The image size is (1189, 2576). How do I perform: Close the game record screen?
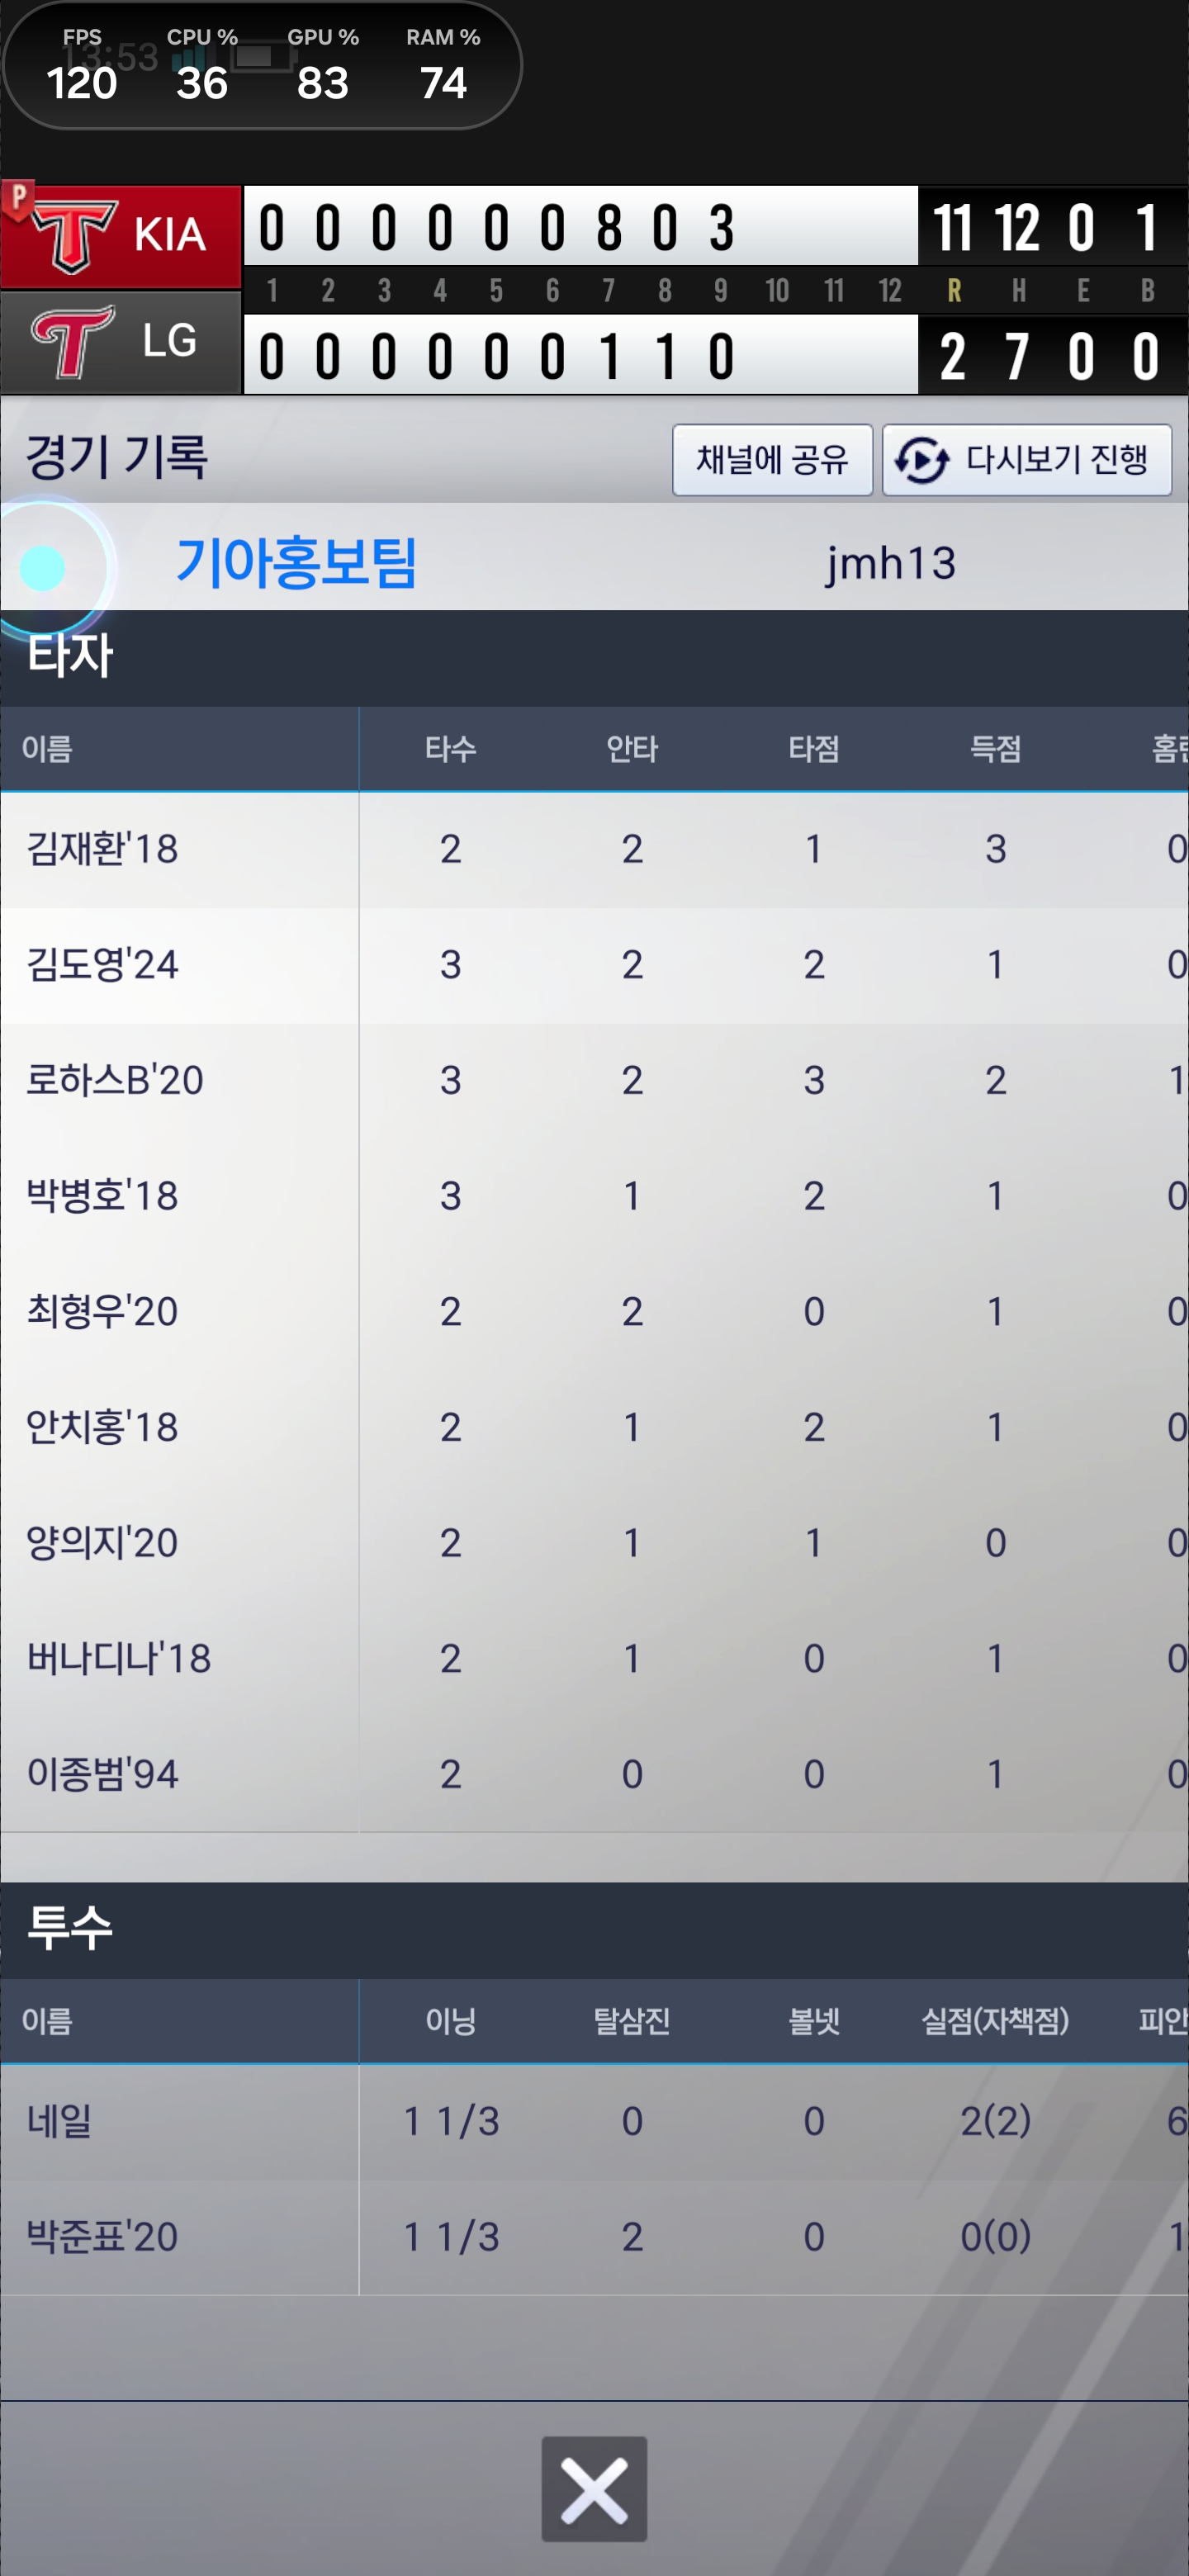pyautogui.click(x=594, y=2488)
